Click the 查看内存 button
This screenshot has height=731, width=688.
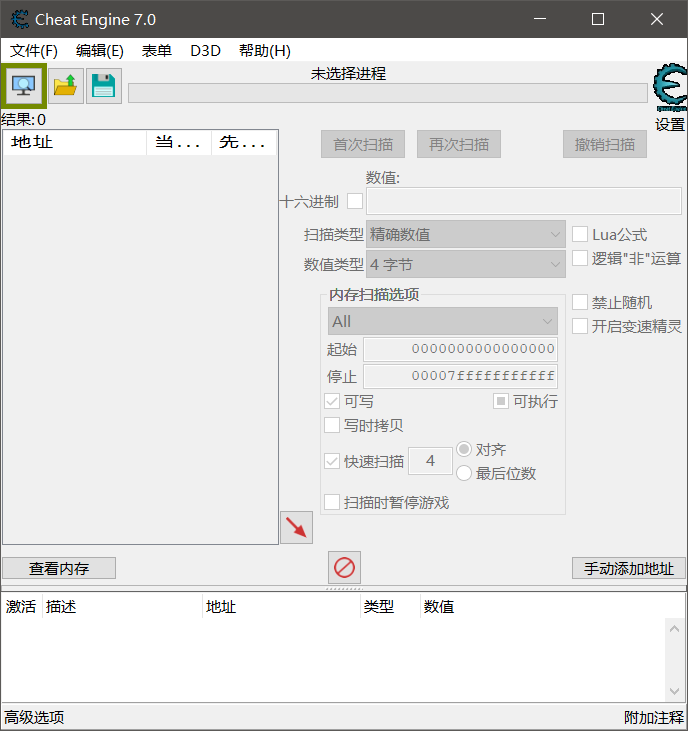click(x=59, y=568)
